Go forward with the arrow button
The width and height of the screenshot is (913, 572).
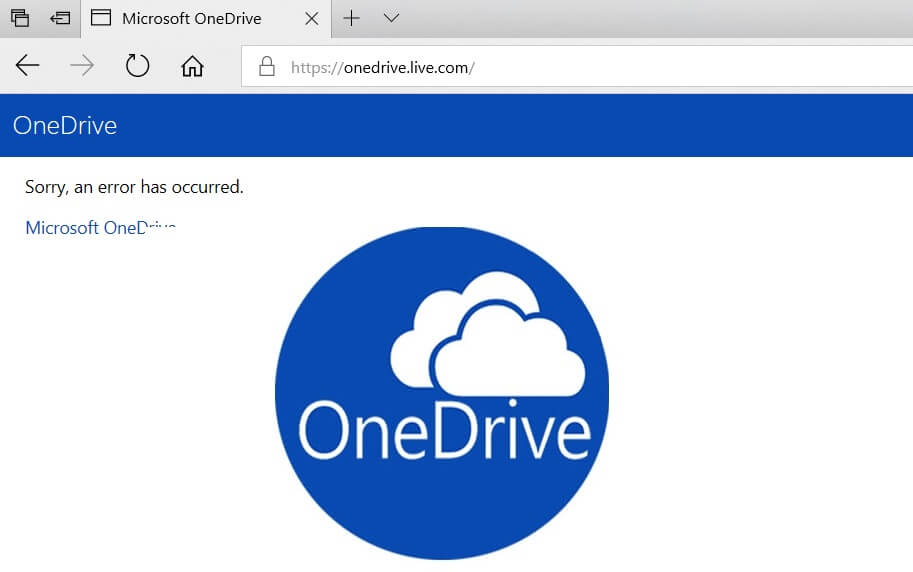82,65
